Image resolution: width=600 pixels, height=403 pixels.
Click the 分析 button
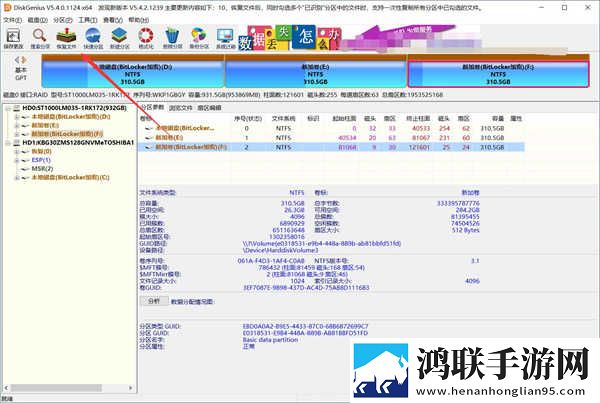(154, 301)
